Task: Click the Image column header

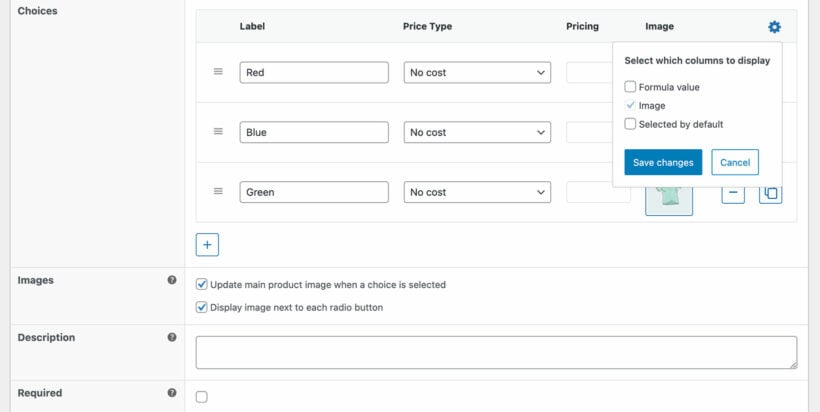Action: (659, 26)
